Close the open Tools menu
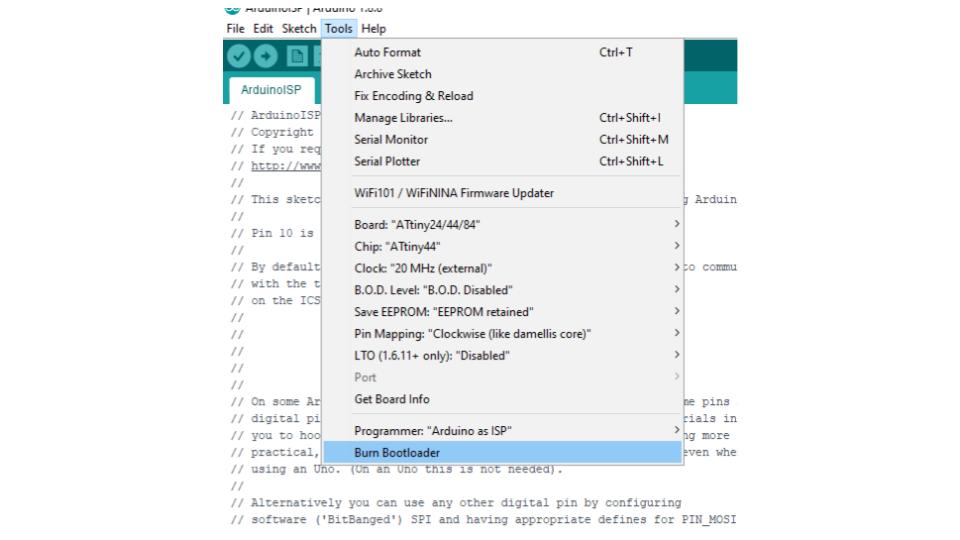 pos(339,29)
